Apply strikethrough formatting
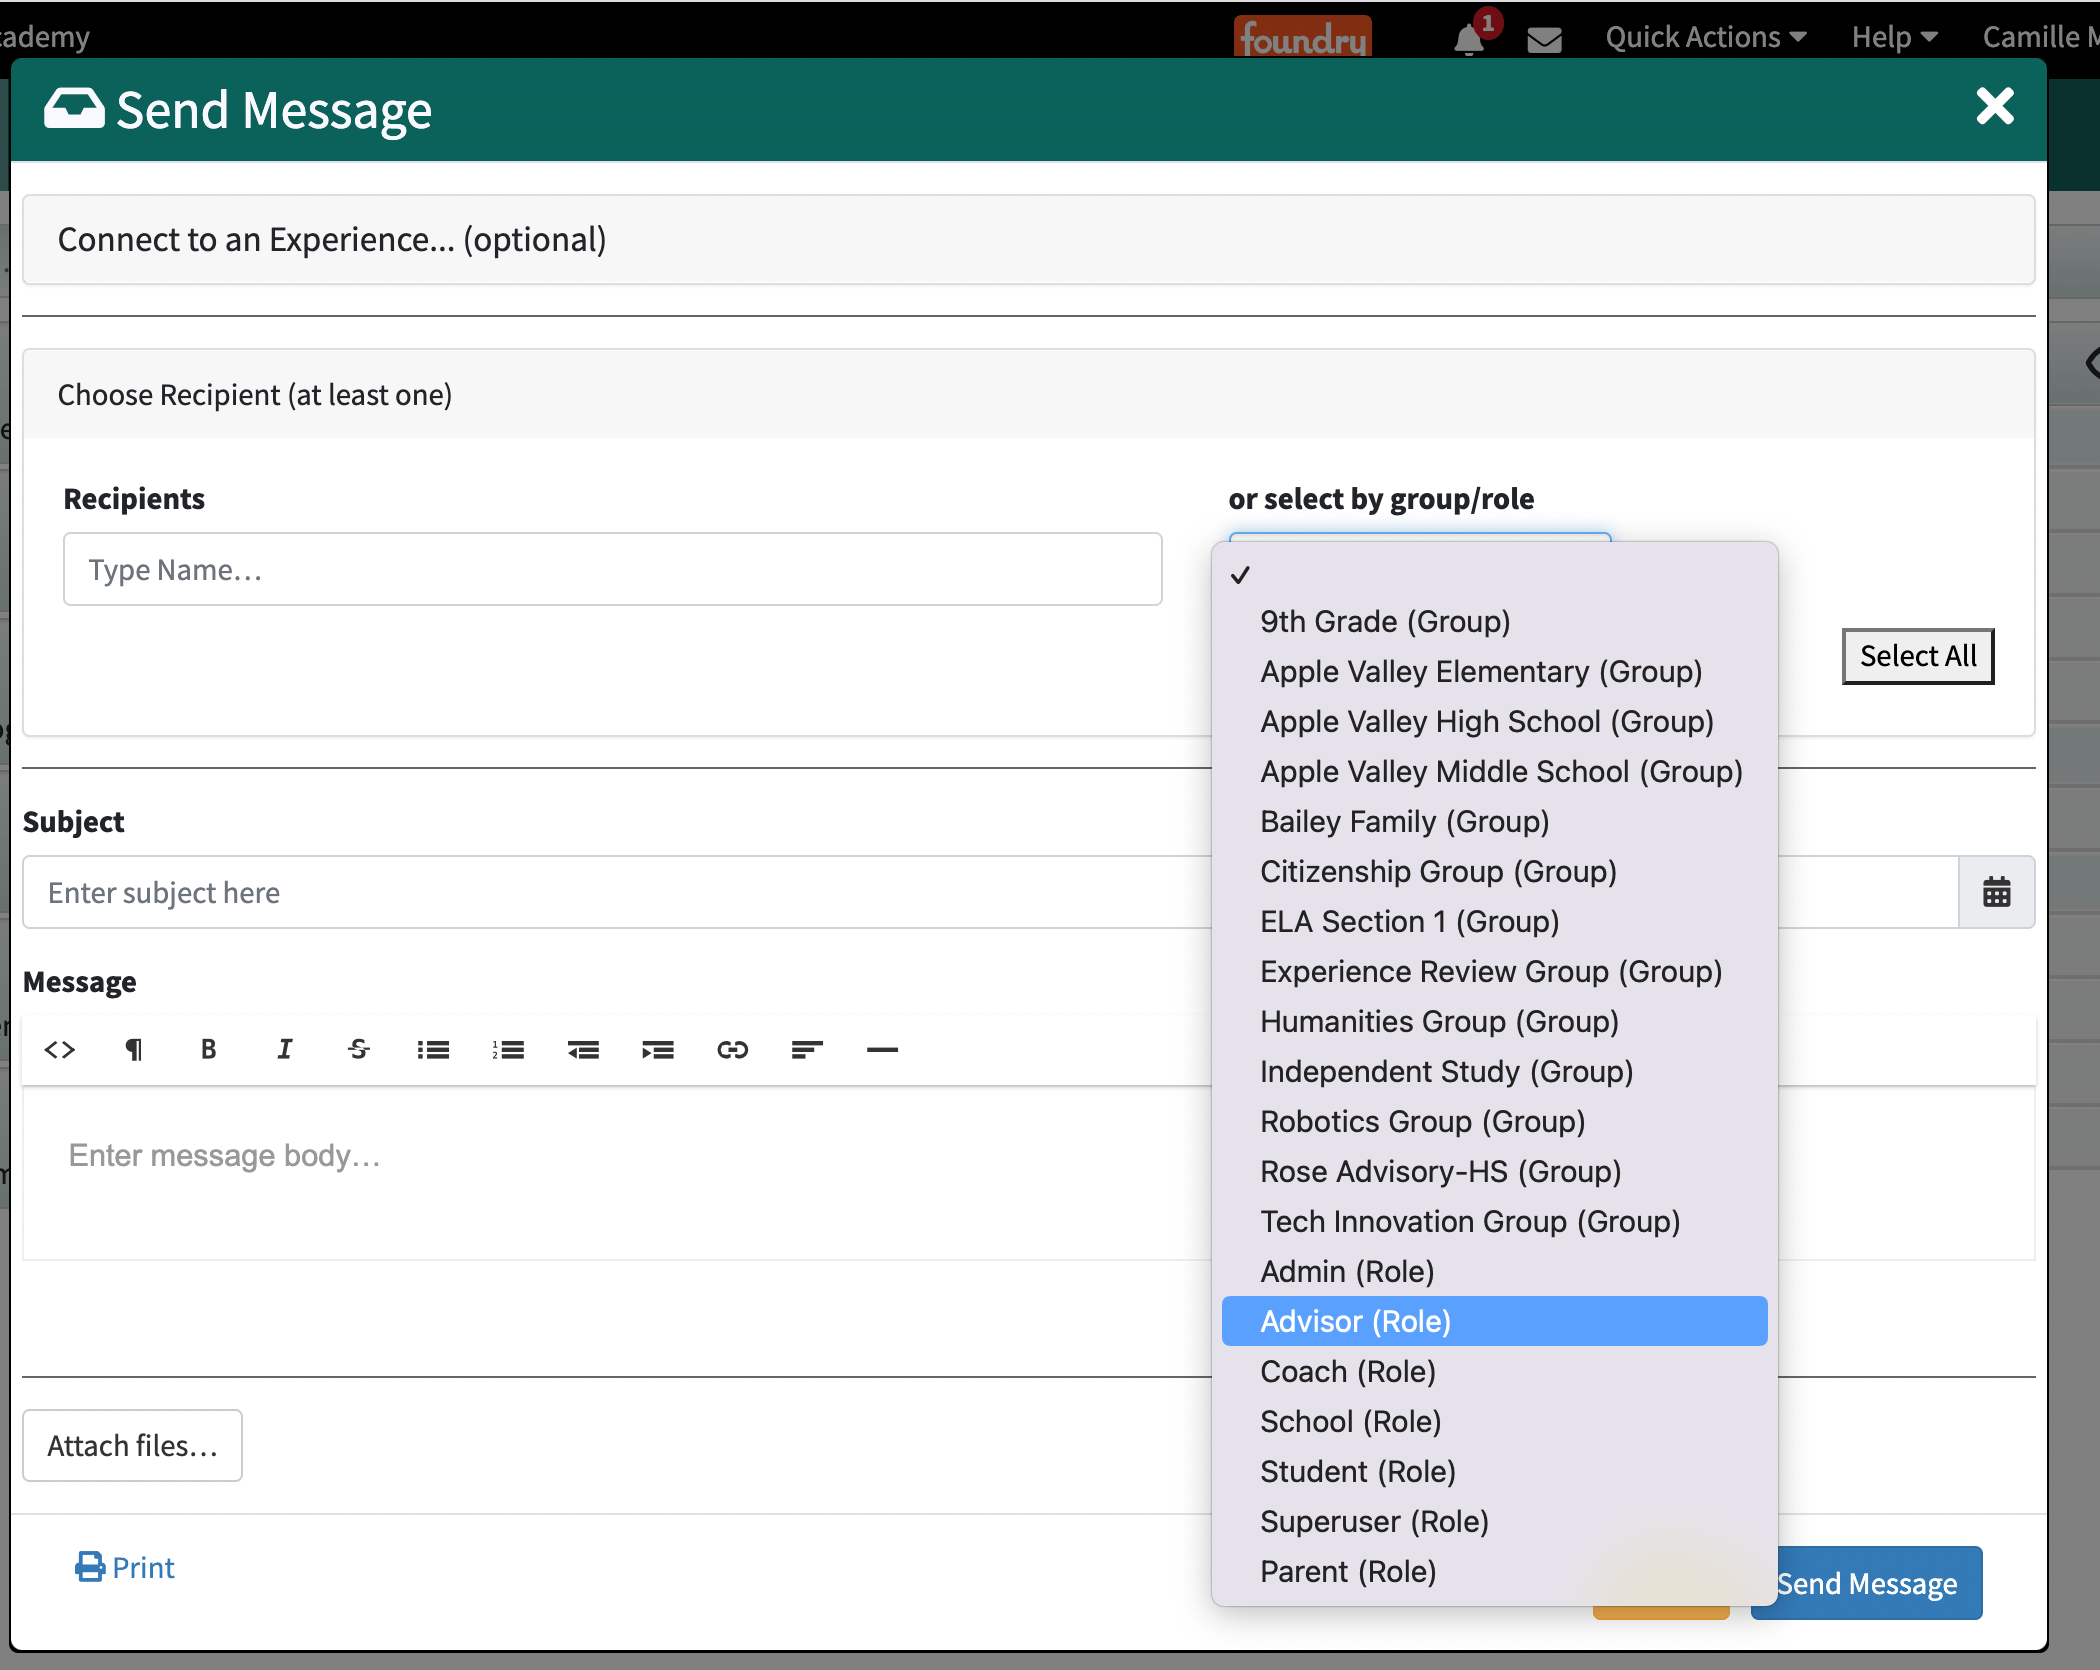Image resolution: width=2100 pixels, height=1670 pixels. pyautogui.click(x=358, y=1049)
